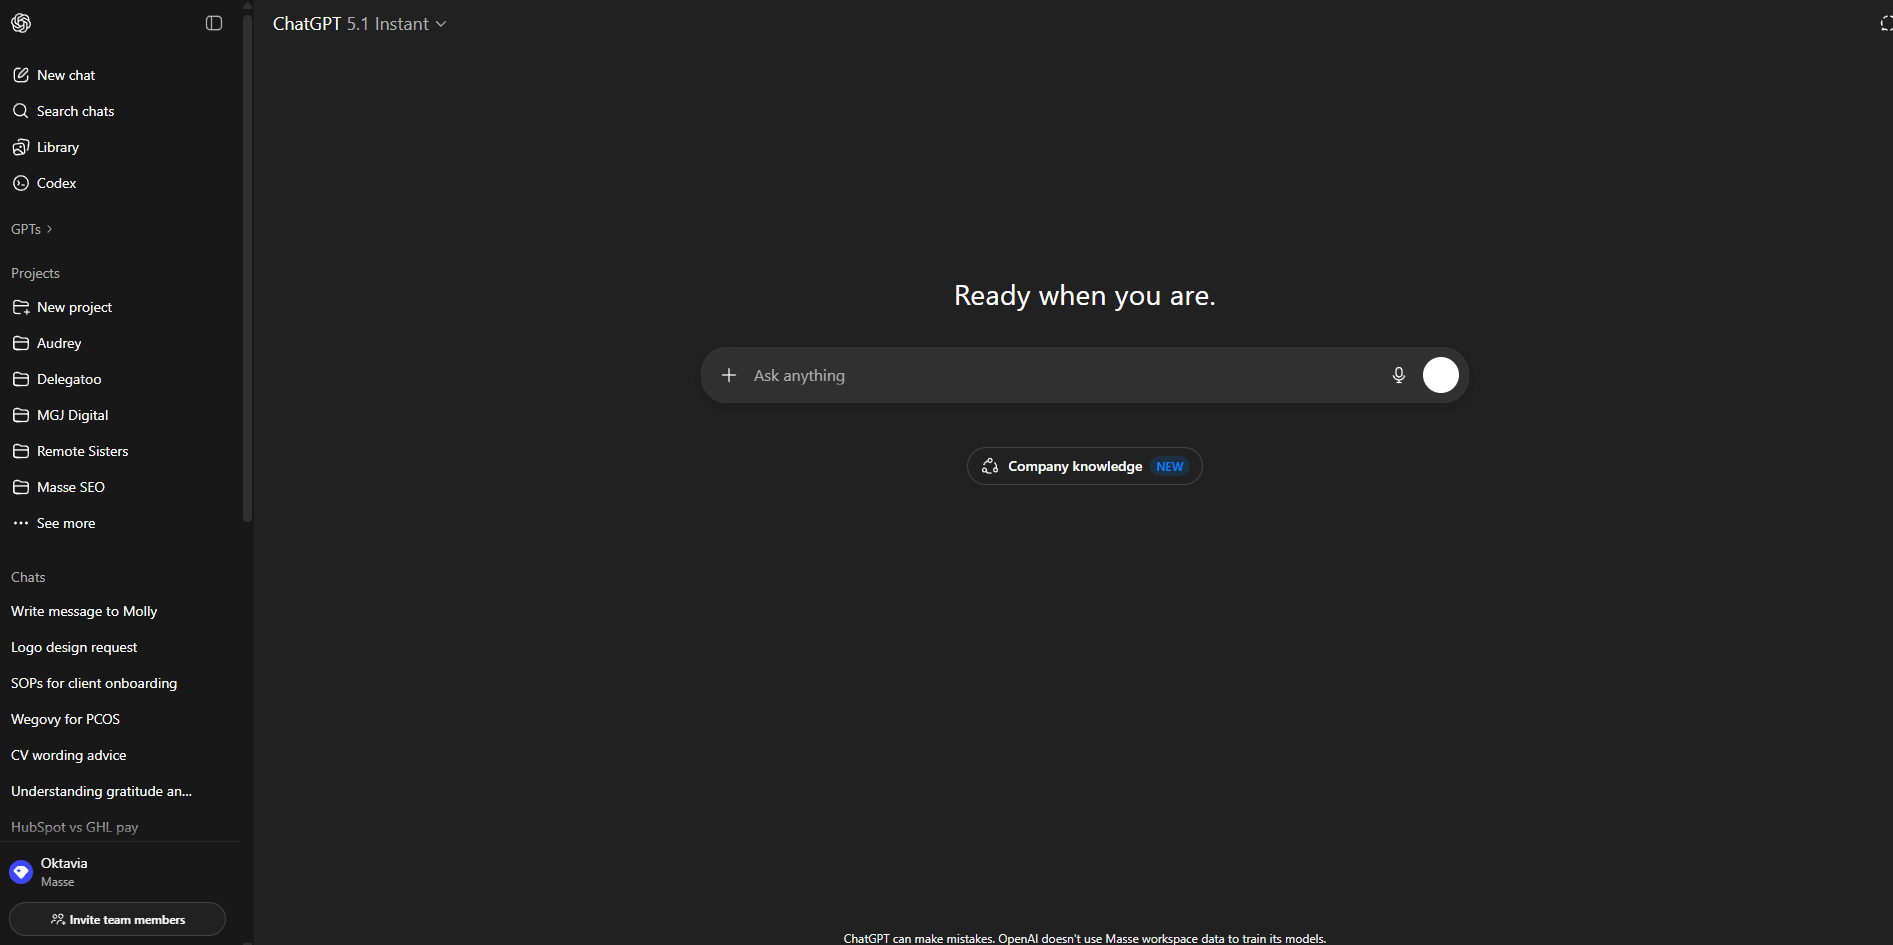This screenshot has height=945, width=1893.
Task: Click the Company knowledge icon
Action: coord(990,466)
